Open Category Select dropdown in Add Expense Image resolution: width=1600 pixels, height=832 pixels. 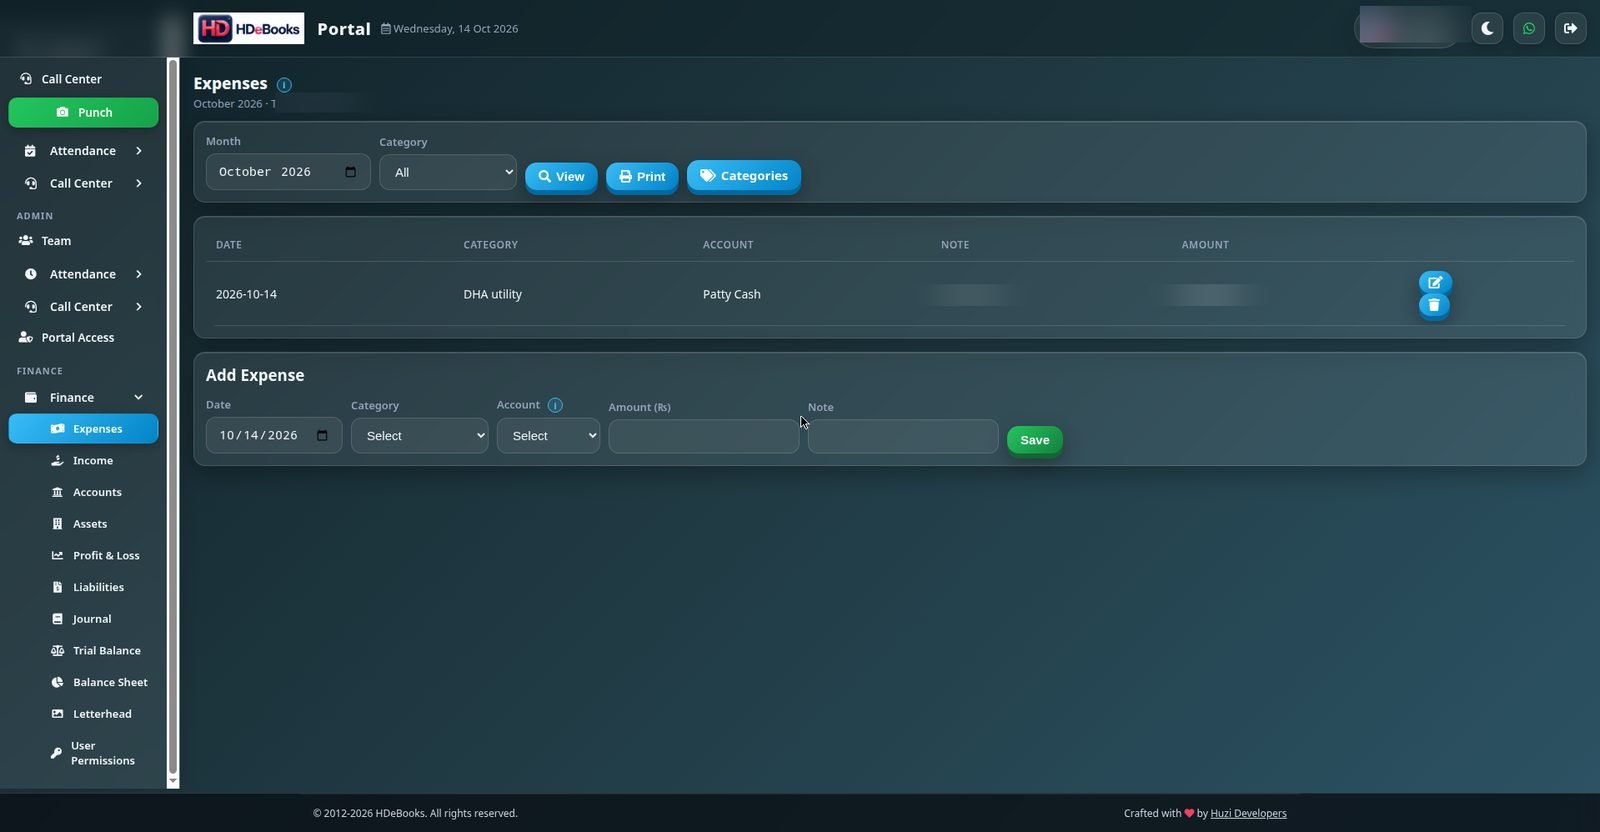point(420,436)
